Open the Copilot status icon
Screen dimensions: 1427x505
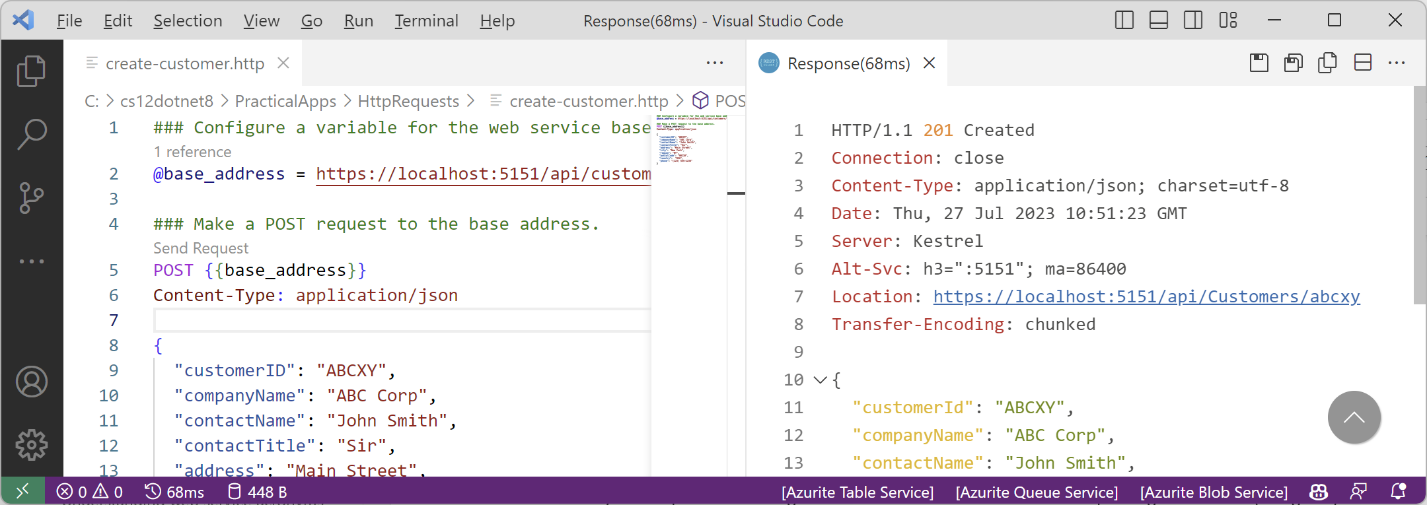(1319, 492)
